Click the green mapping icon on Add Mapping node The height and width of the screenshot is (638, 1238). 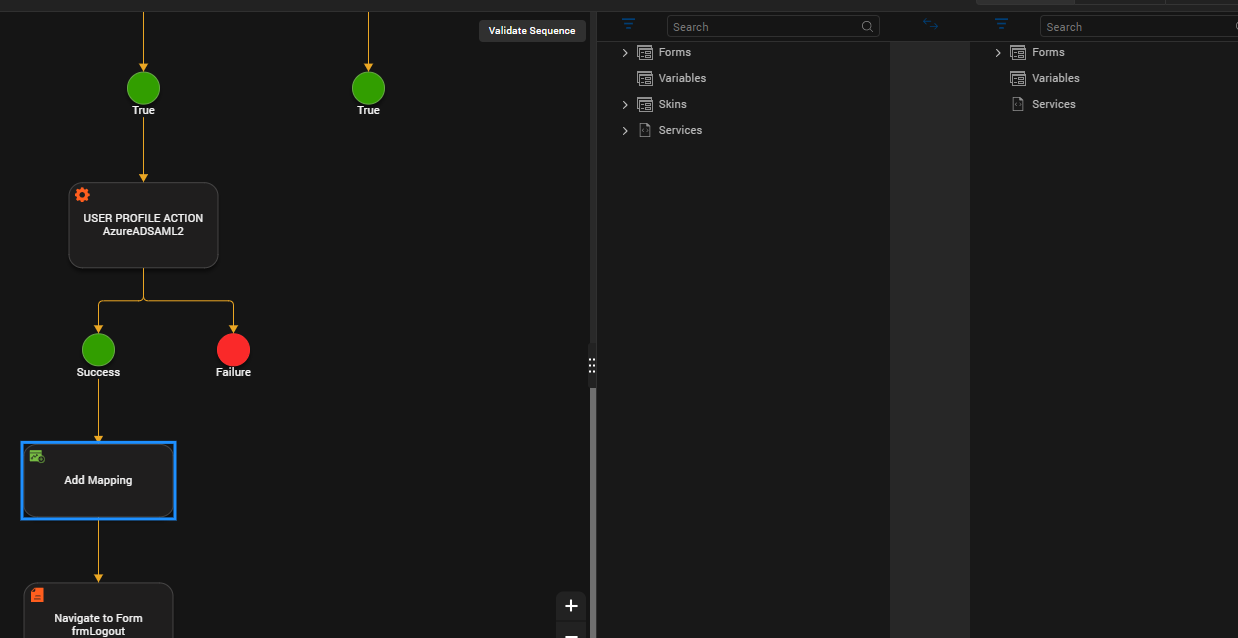(37, 456)
